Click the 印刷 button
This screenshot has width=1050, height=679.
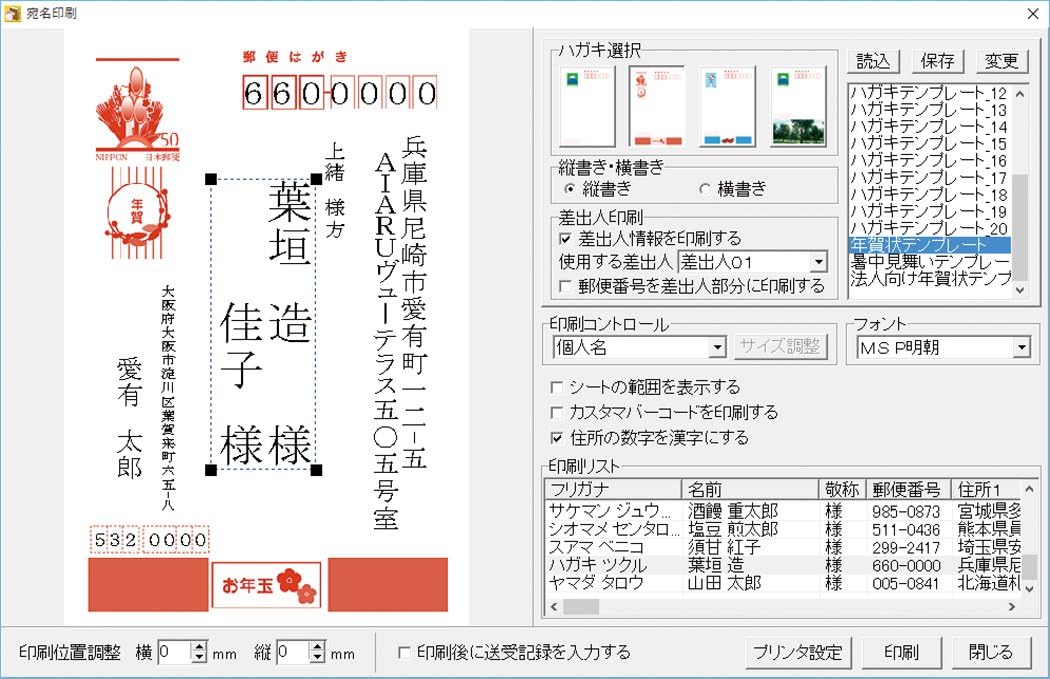pos(900,653)
